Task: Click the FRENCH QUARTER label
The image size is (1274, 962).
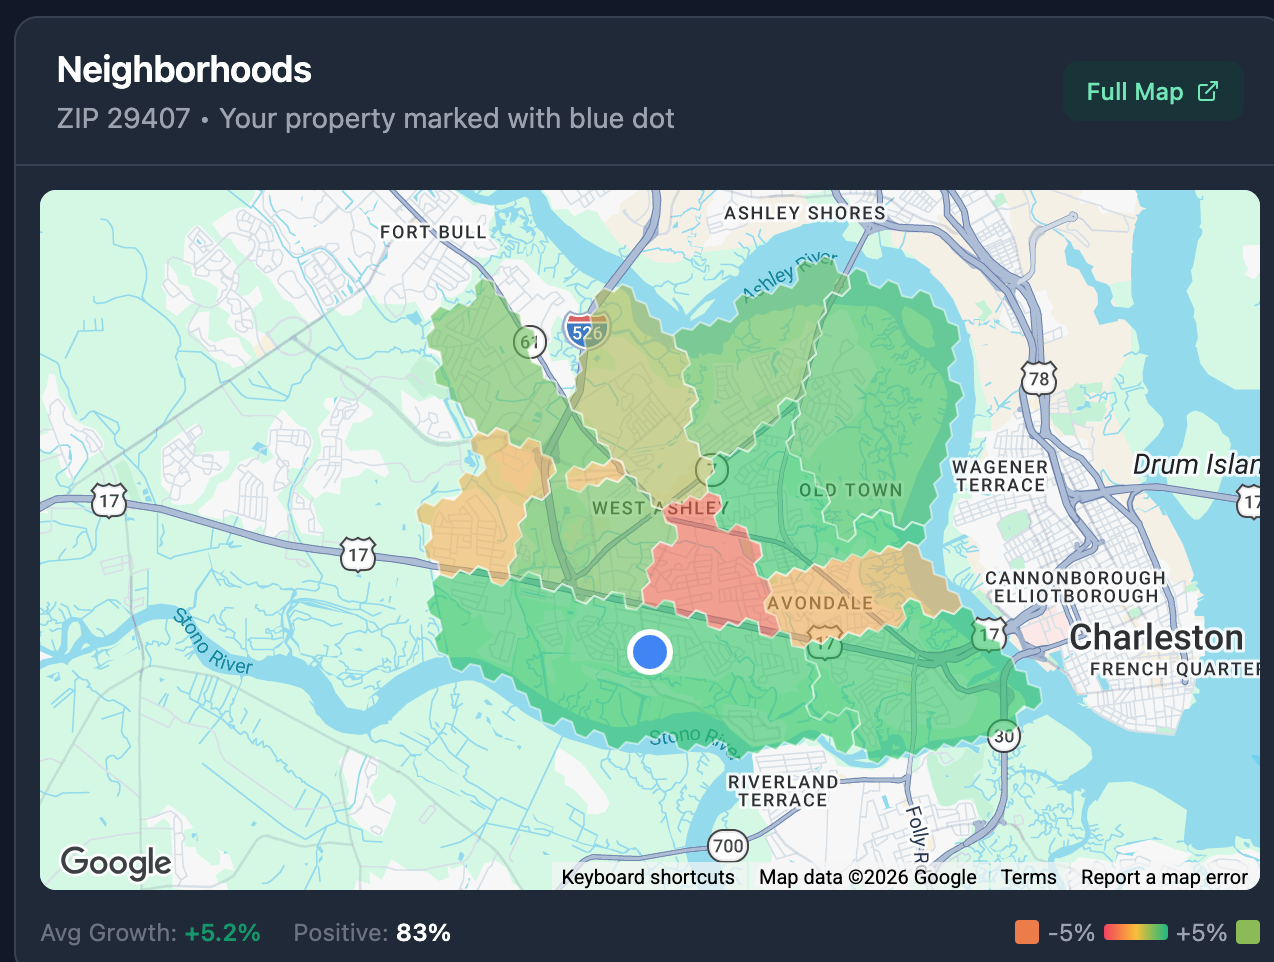Action: 1175,669
